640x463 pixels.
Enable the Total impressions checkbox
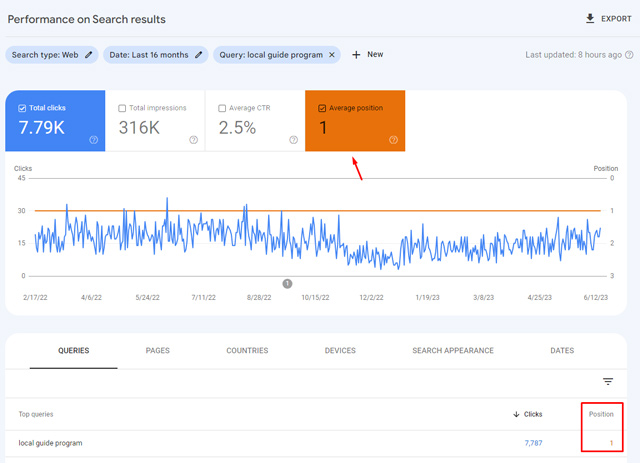122,108
